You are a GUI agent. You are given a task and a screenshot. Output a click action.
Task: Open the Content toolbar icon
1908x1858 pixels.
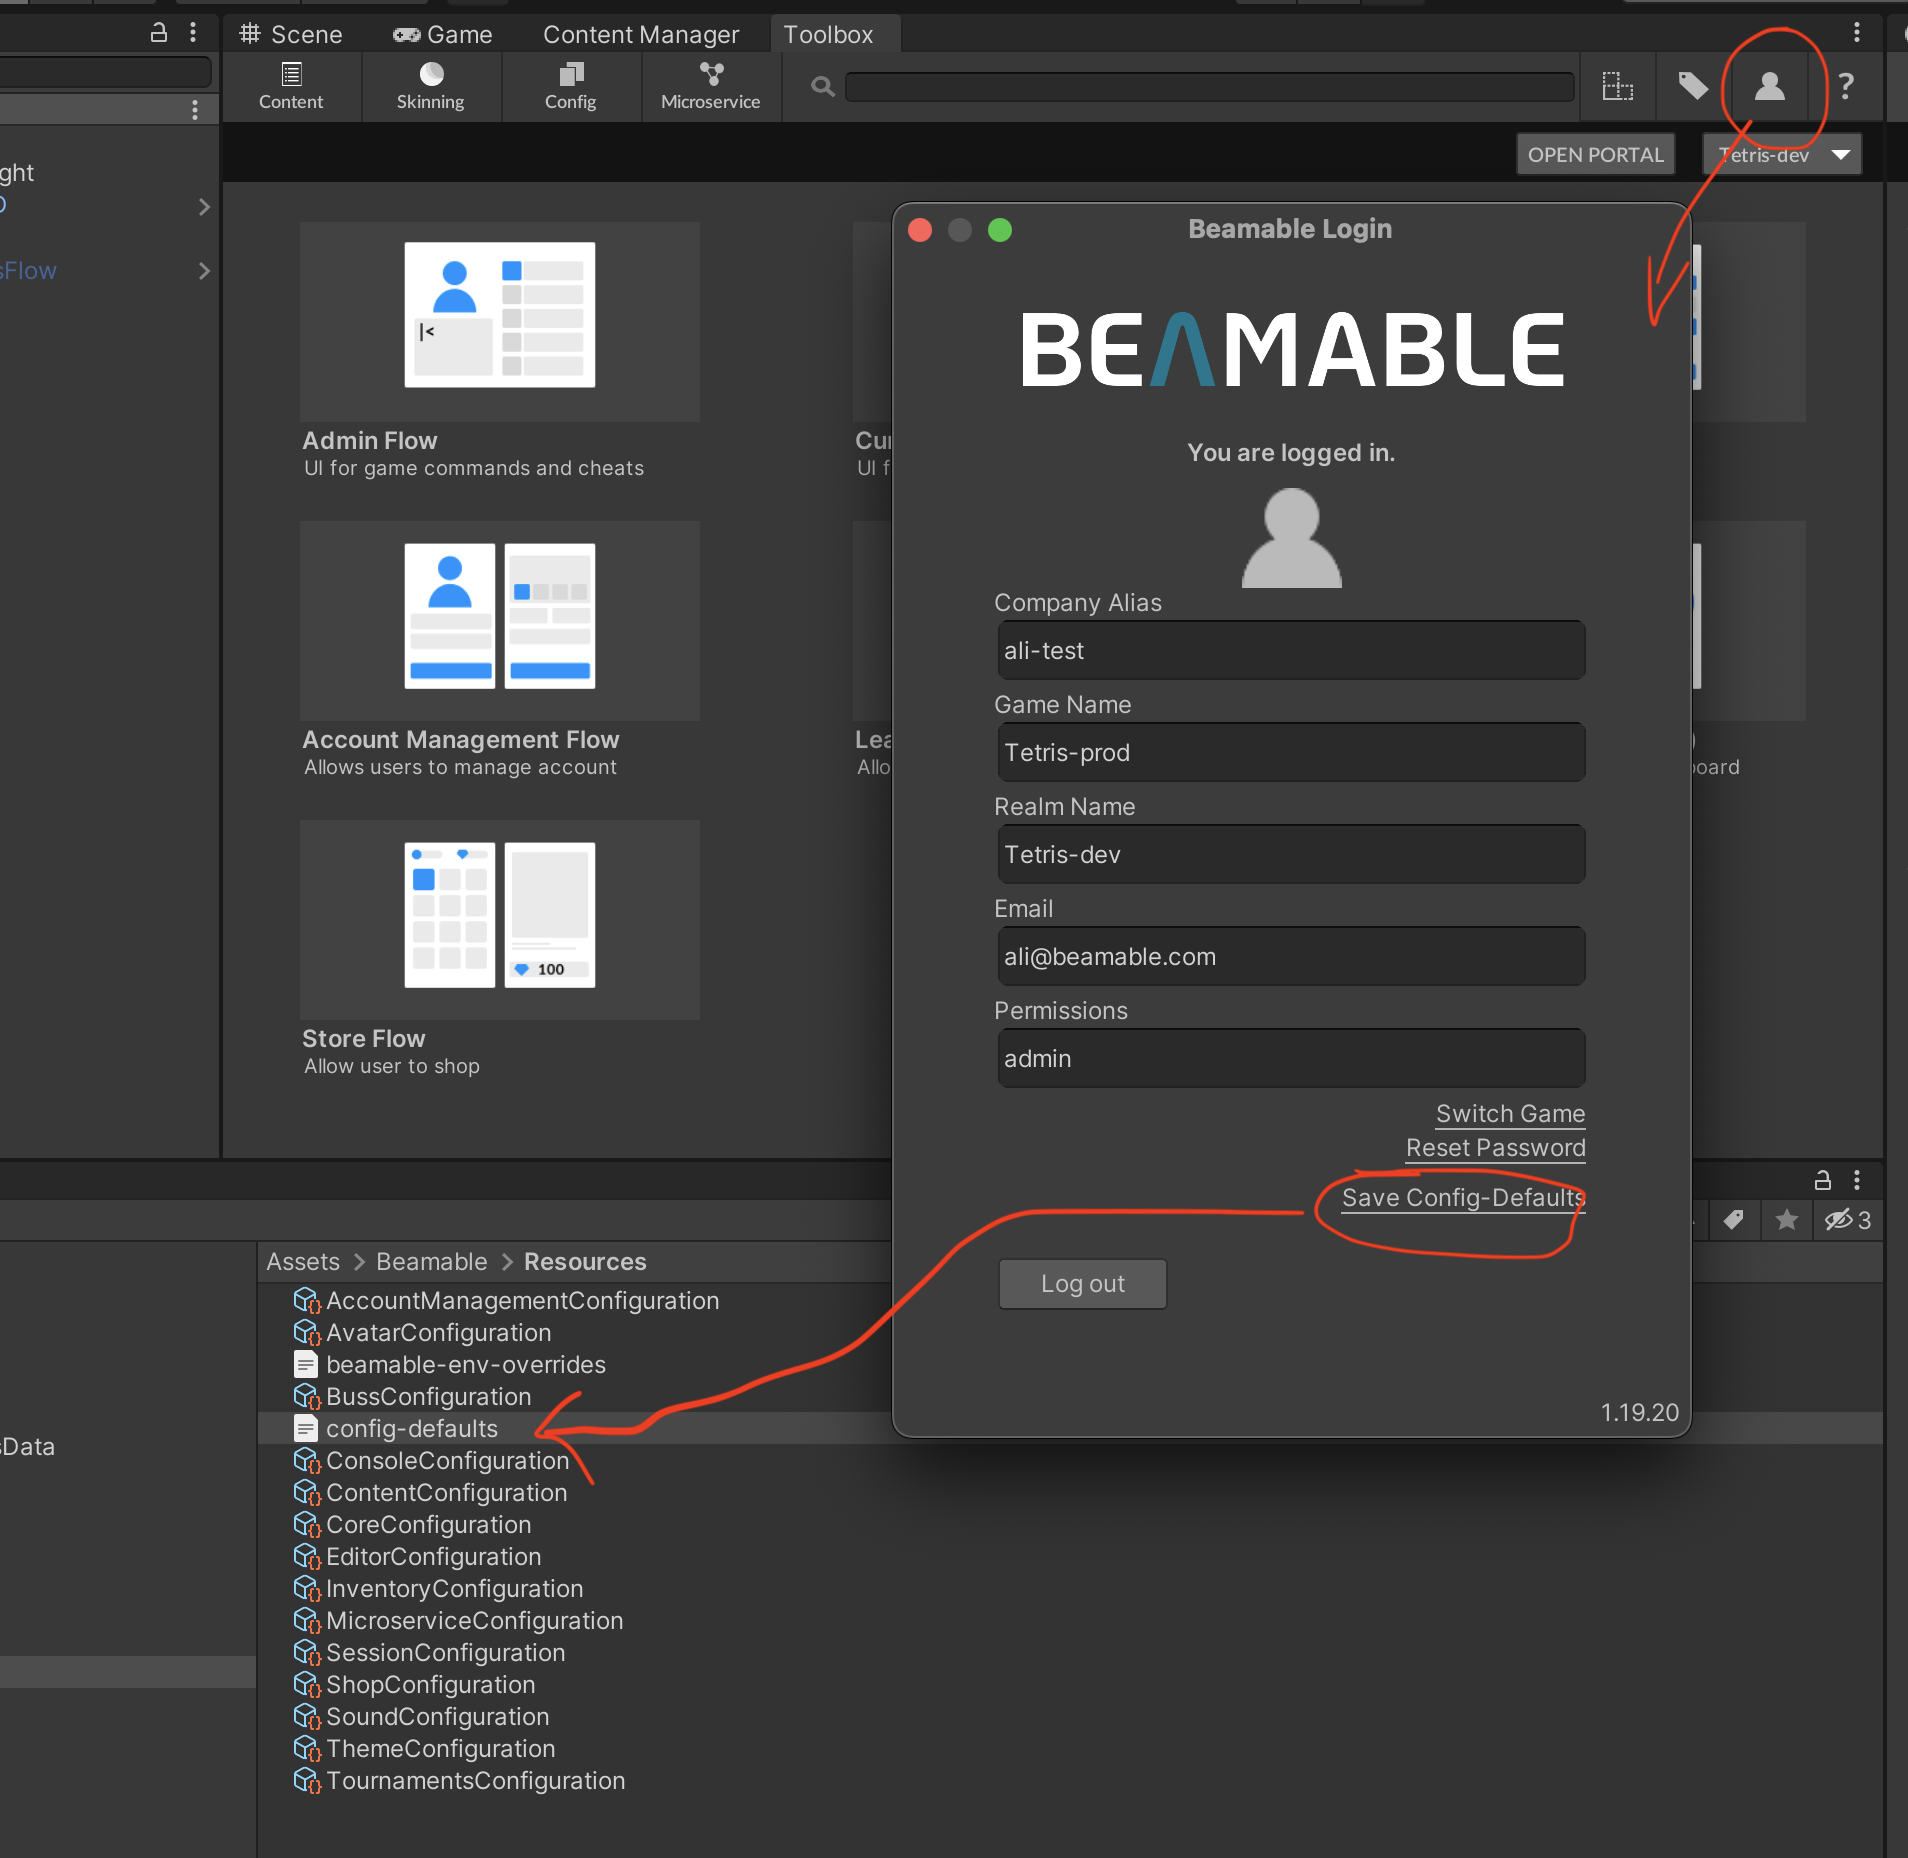pos(290,86)
